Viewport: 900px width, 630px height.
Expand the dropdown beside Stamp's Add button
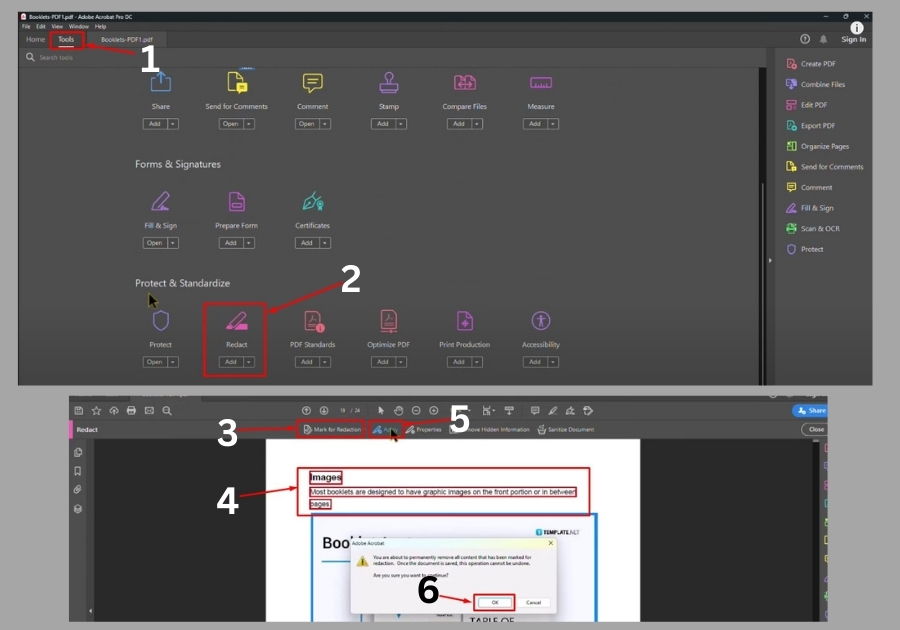401,124
